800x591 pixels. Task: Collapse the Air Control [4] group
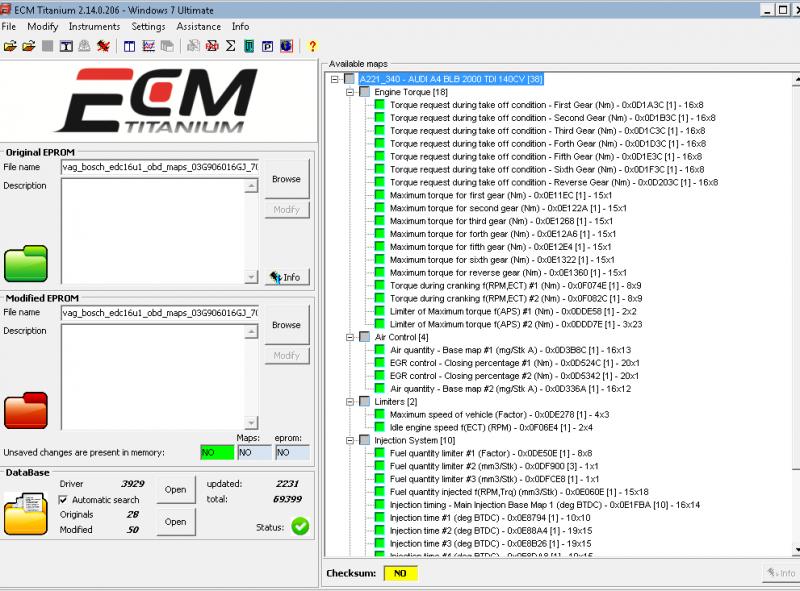[350, 337]
